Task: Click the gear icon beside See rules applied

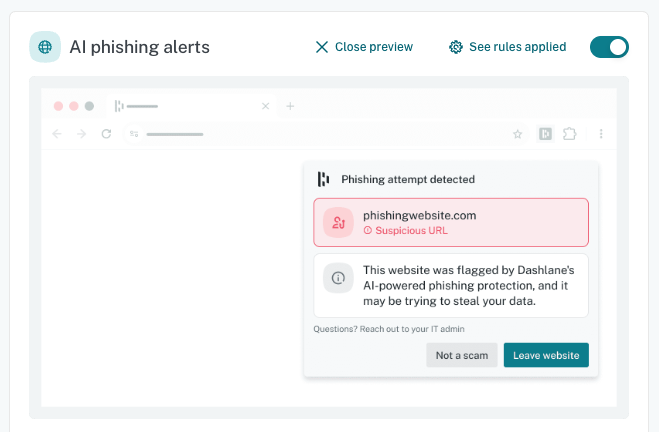Action: point(456,47)
